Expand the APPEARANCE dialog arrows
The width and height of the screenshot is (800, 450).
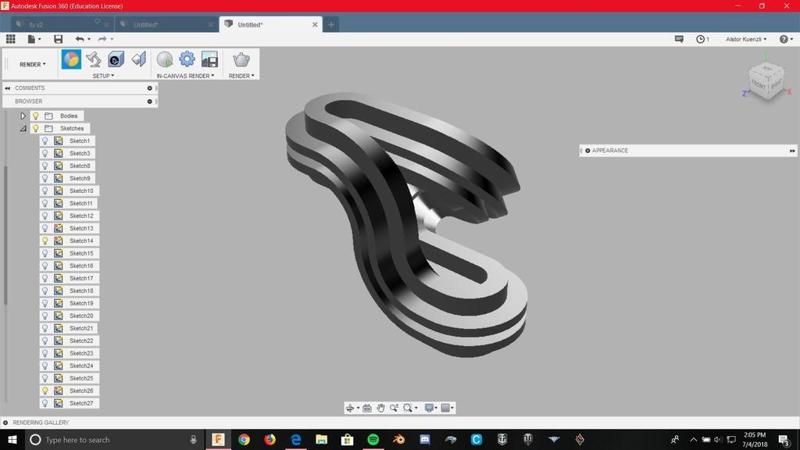pyautogui.click(x=792, y=151)
